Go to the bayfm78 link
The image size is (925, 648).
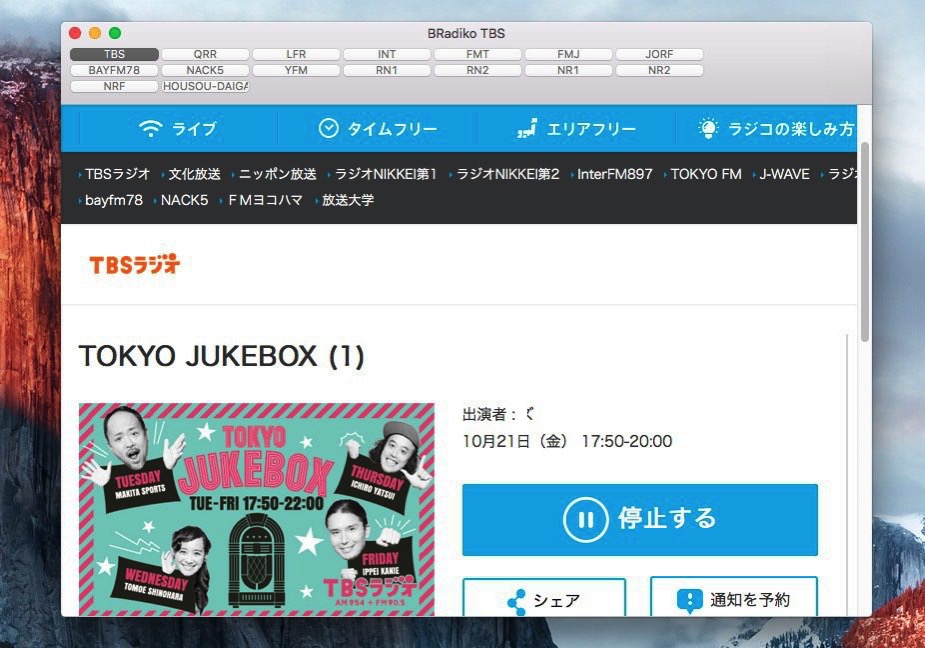(x=114, y=200)
